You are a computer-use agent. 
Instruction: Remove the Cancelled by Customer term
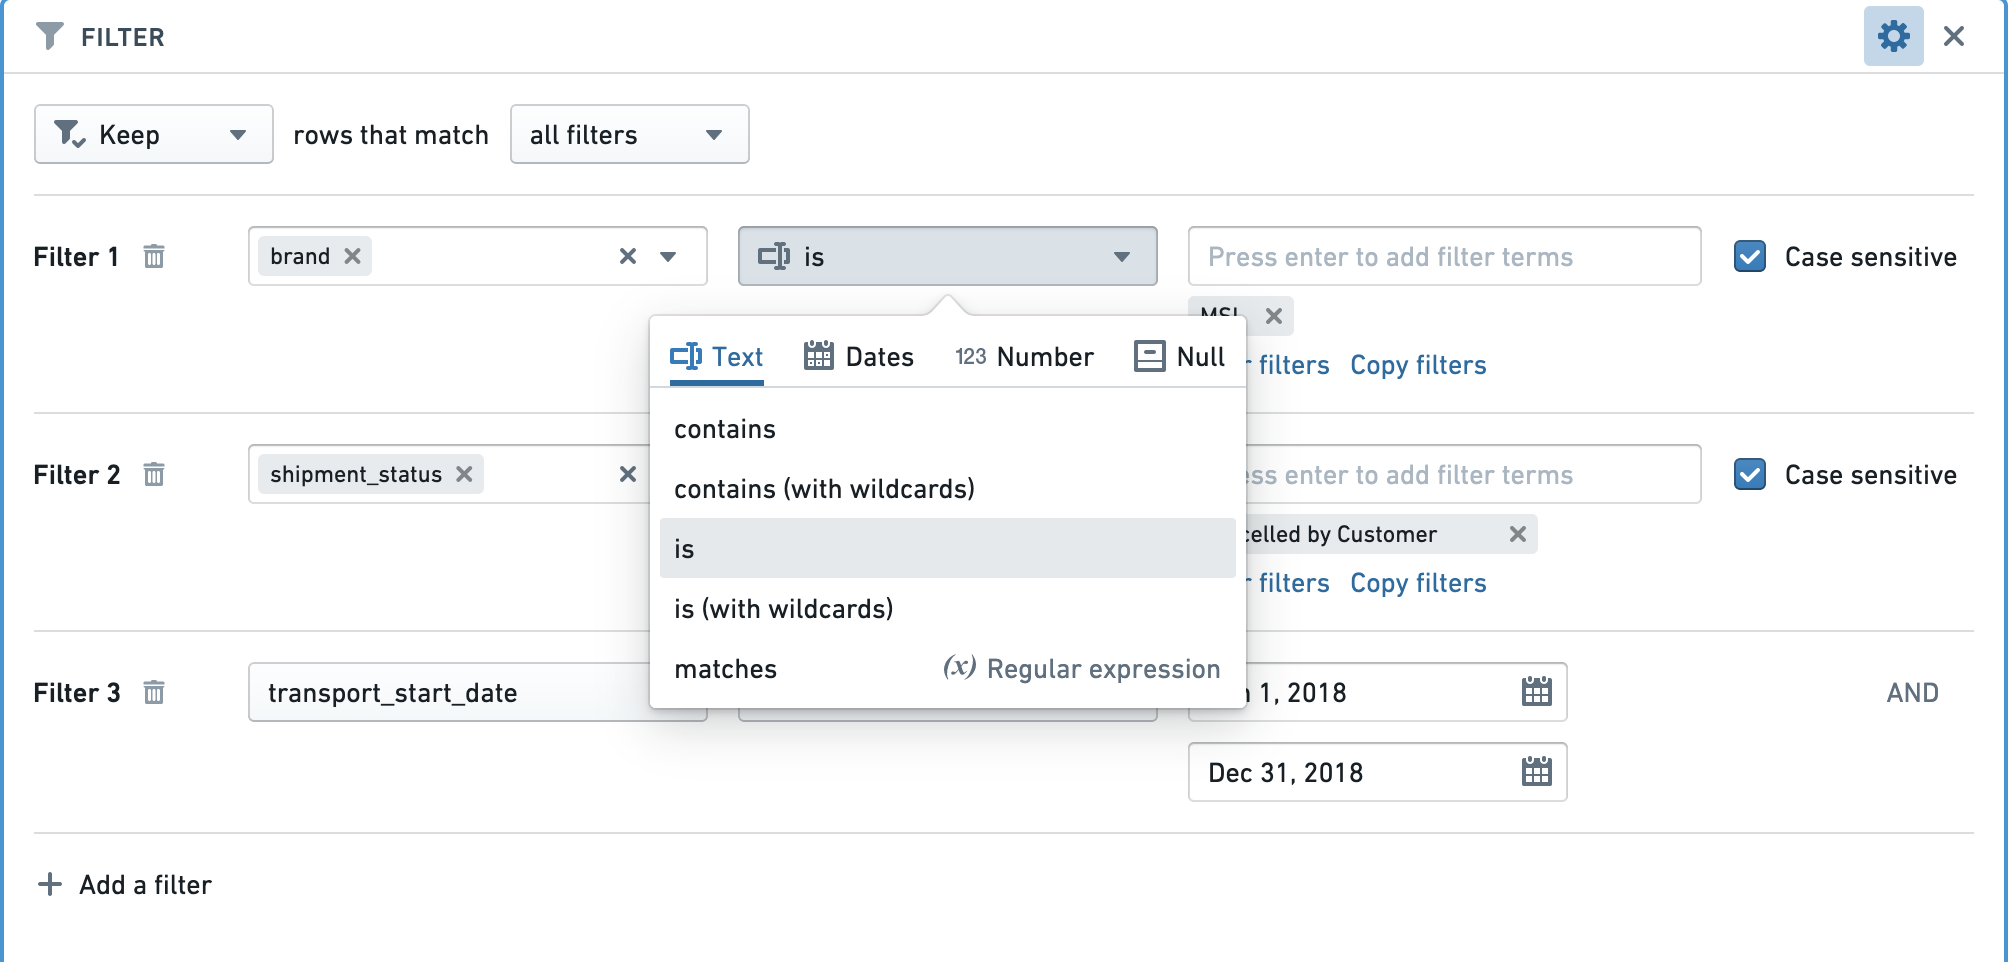pyautogui.click(x=1517, y=534)
